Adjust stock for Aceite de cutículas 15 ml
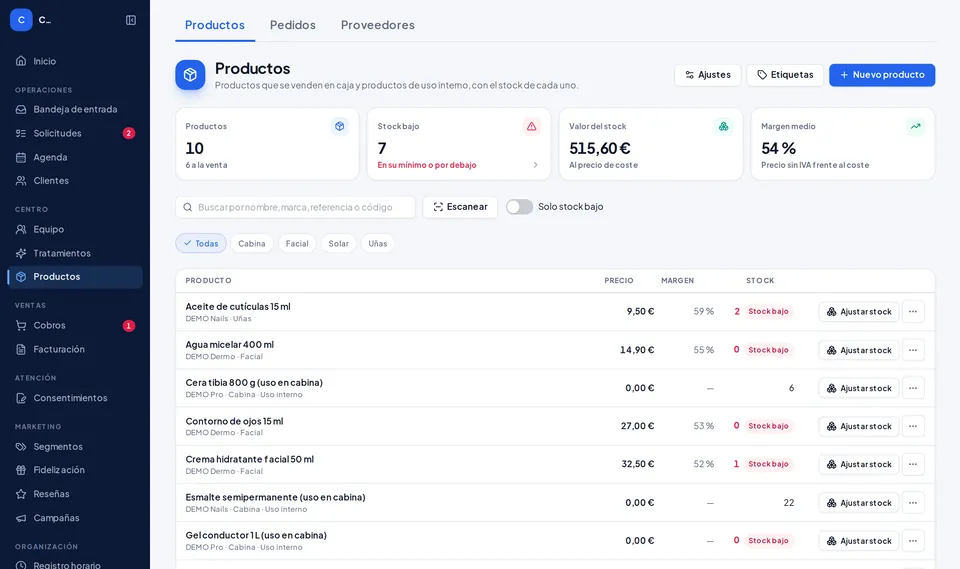Screen dimensions: 960x569 click(859, 312)
